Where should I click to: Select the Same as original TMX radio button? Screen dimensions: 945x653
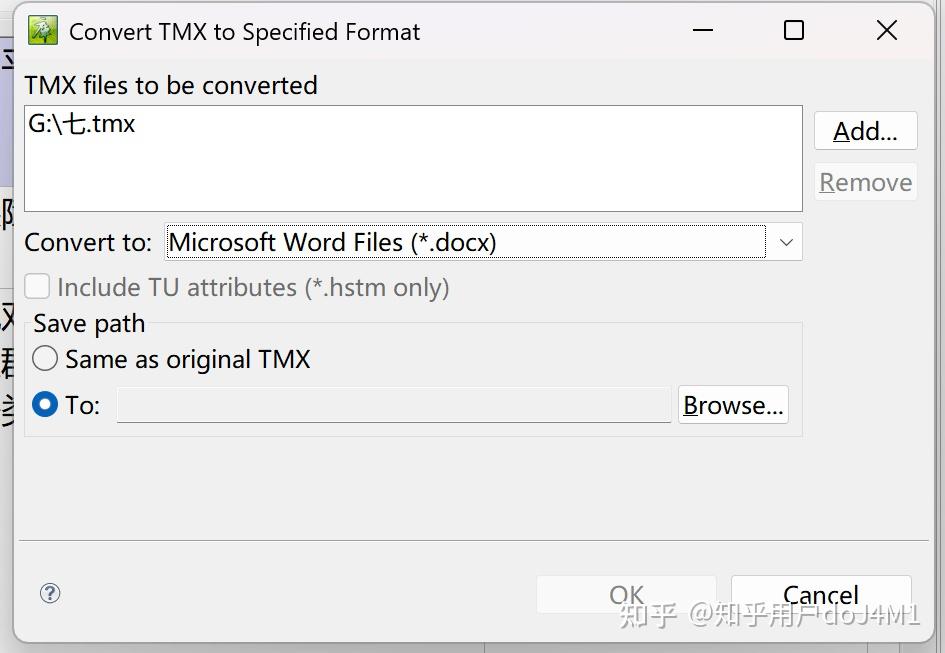tap(44, 358)
